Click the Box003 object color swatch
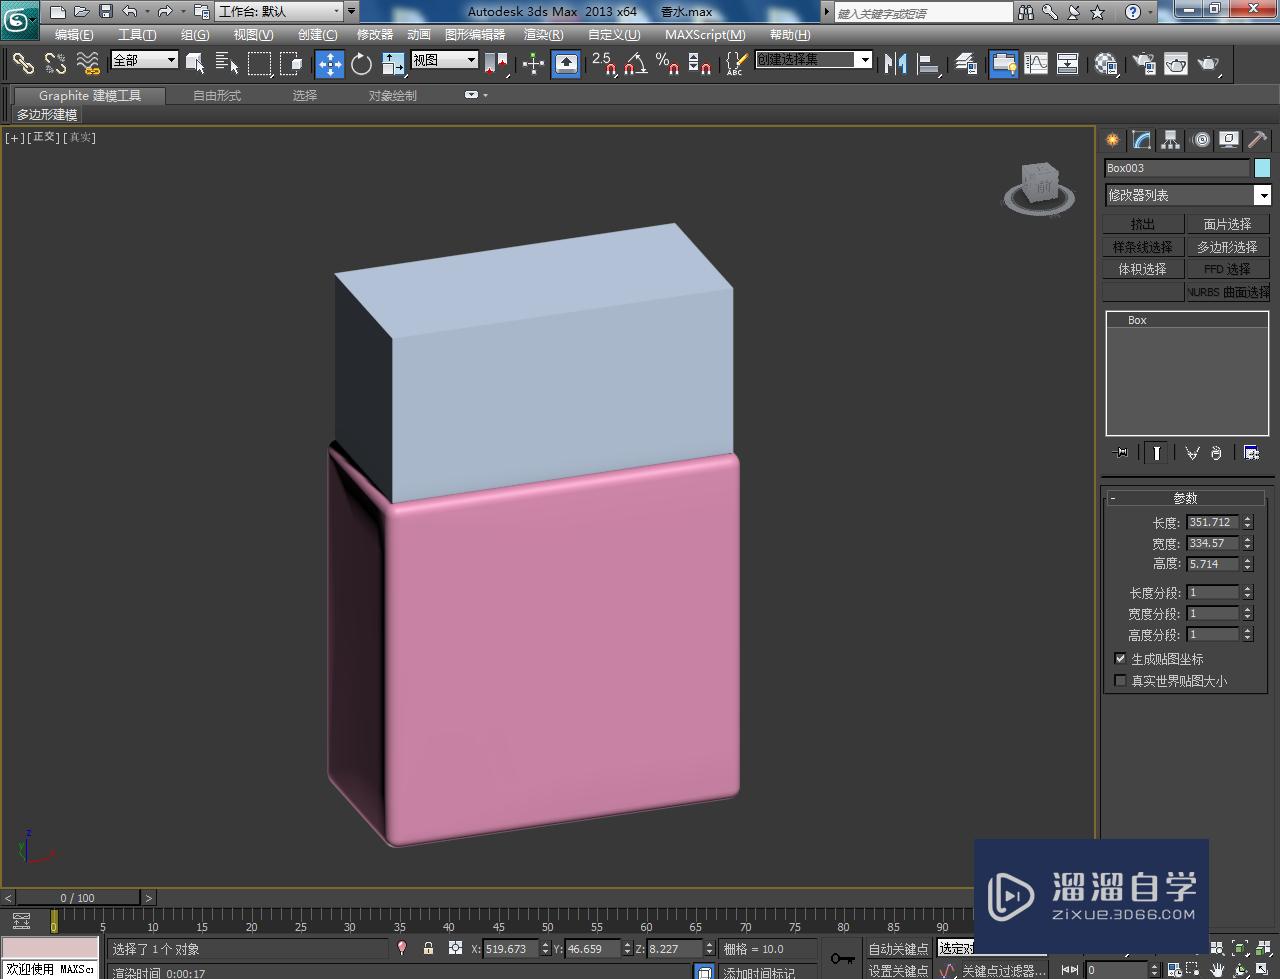The height and width of the screenshot is (979, 1280). [x=1262, y=168]
